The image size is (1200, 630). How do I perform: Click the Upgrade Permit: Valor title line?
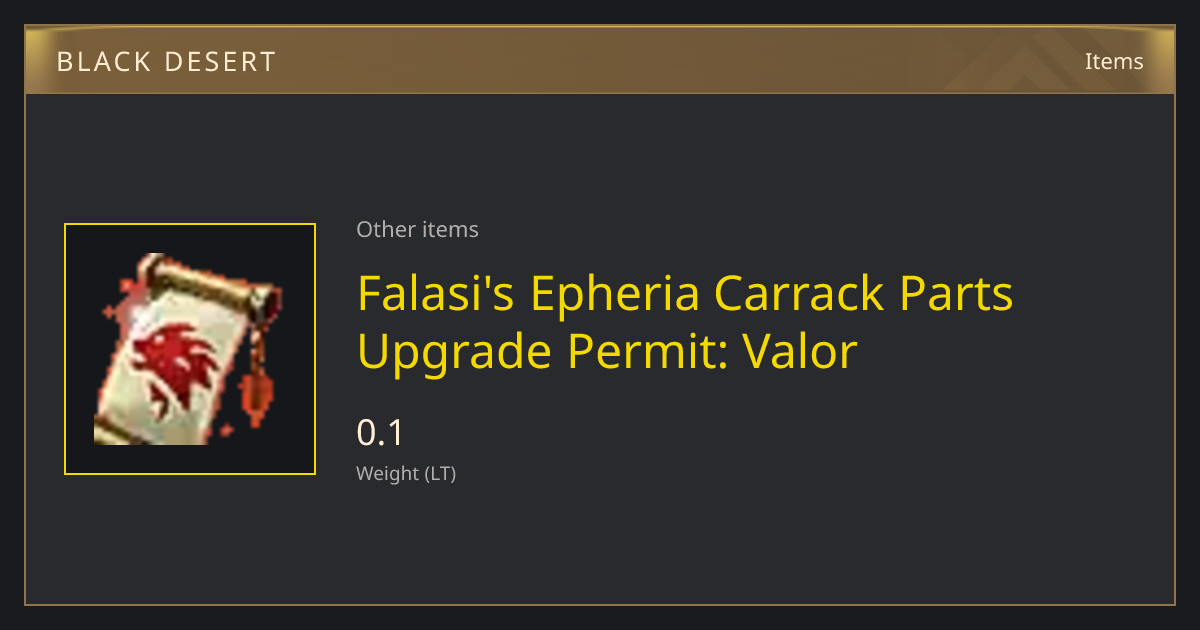point(607,351)
